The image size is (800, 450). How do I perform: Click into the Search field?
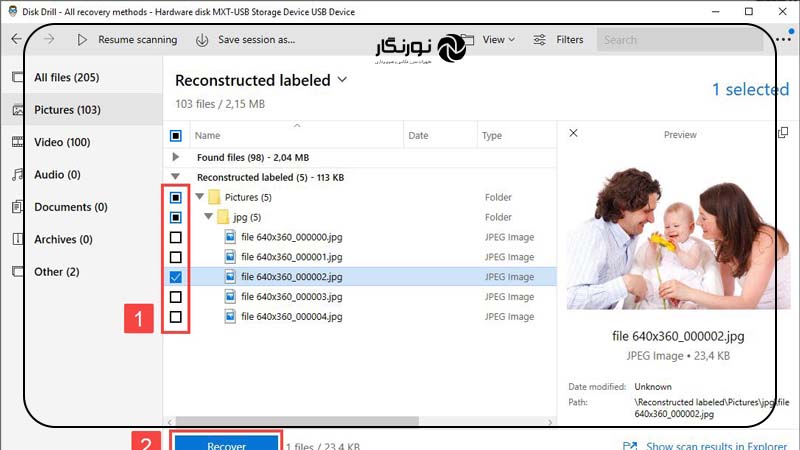click(680, 40)
